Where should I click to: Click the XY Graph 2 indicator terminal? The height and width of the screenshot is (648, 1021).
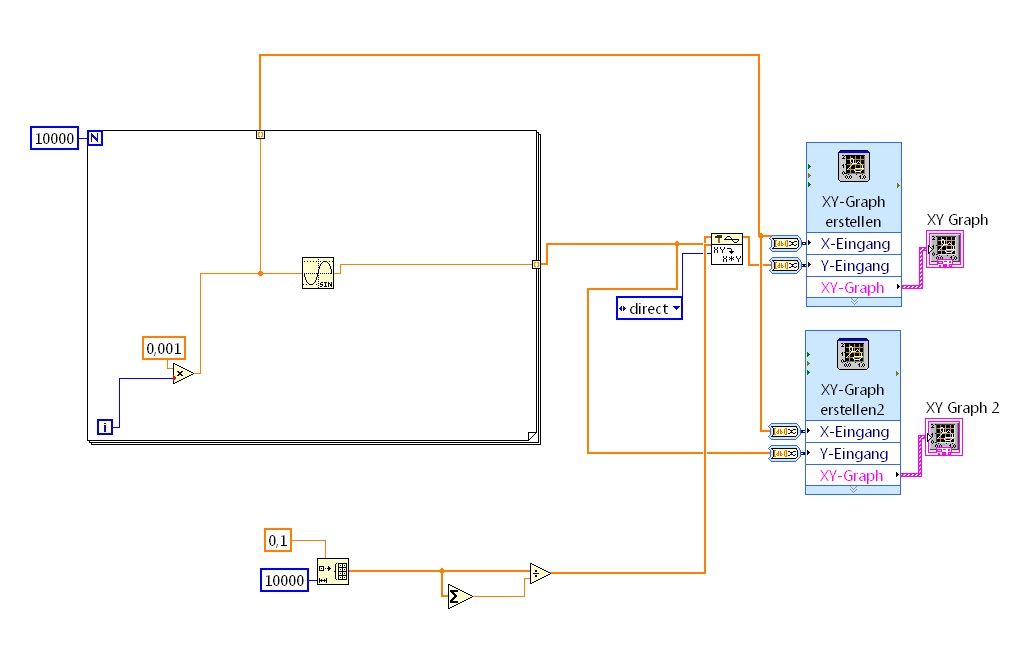point(944,437)
